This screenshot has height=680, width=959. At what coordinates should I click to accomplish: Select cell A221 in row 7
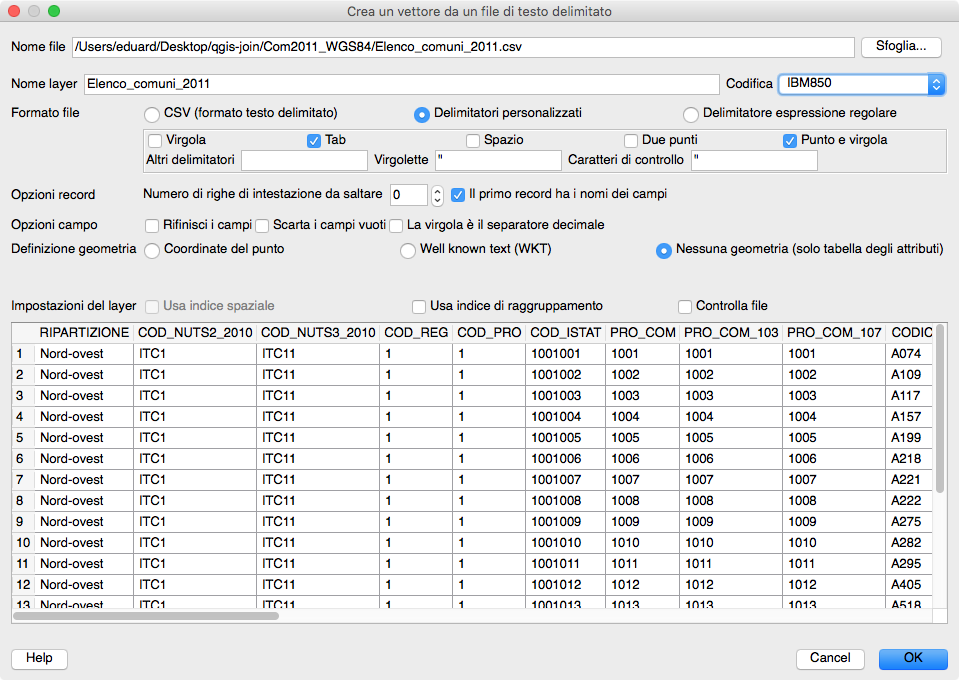(x=909, y=480)
